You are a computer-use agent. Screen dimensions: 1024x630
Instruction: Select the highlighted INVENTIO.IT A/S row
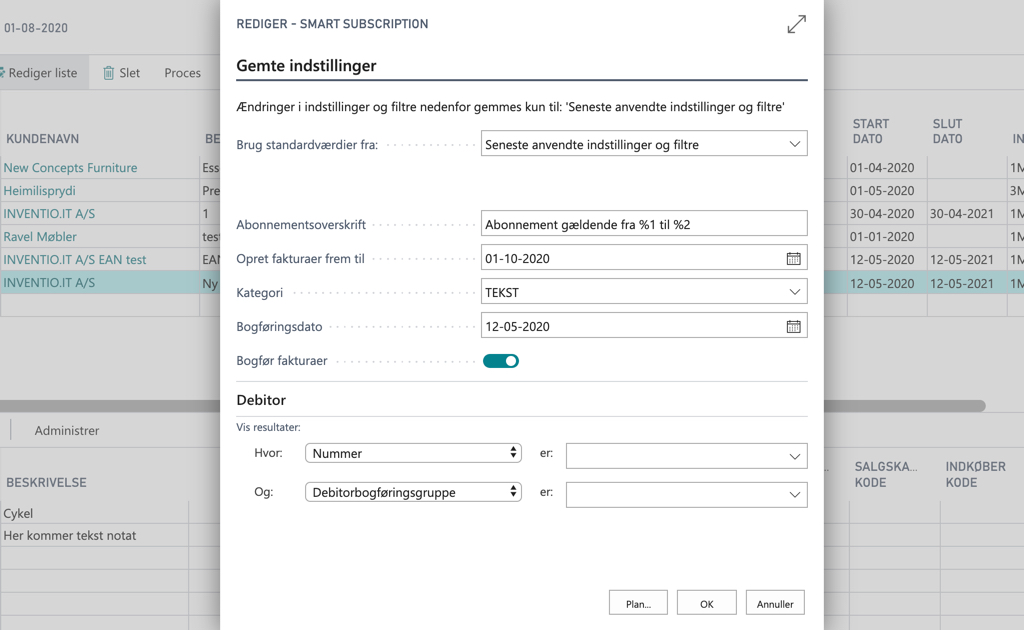tap(49, 283)
